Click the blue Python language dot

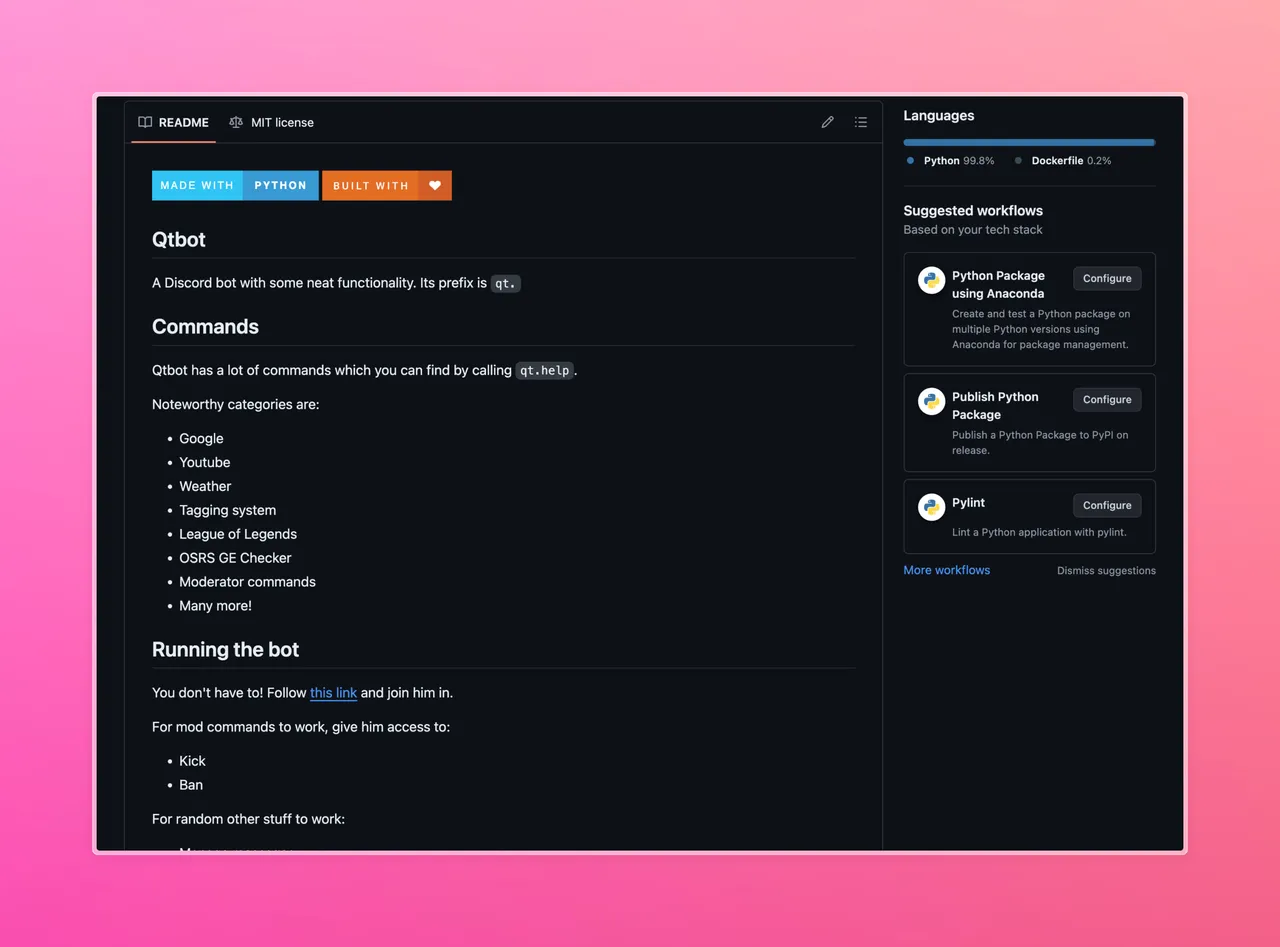pyautogui.click(x=910, y=160)
